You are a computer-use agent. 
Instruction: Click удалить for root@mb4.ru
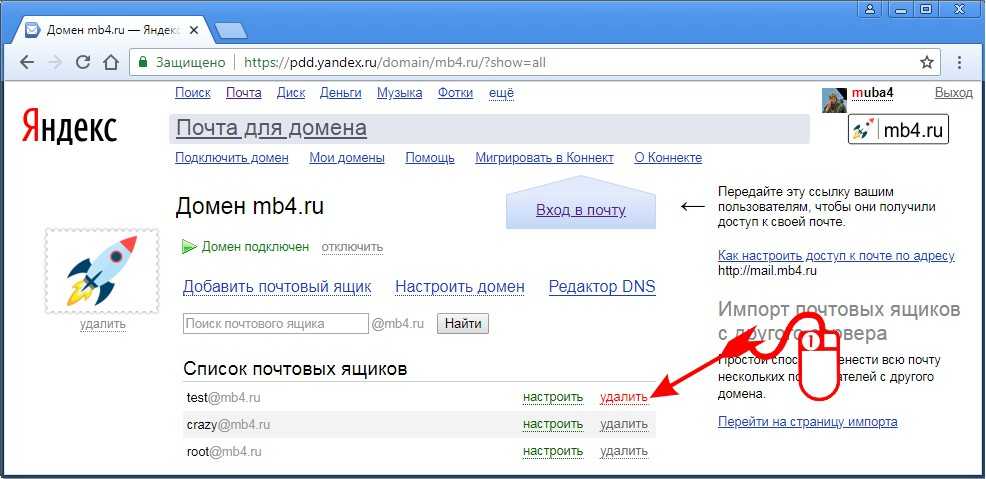[x=624, y=451]
